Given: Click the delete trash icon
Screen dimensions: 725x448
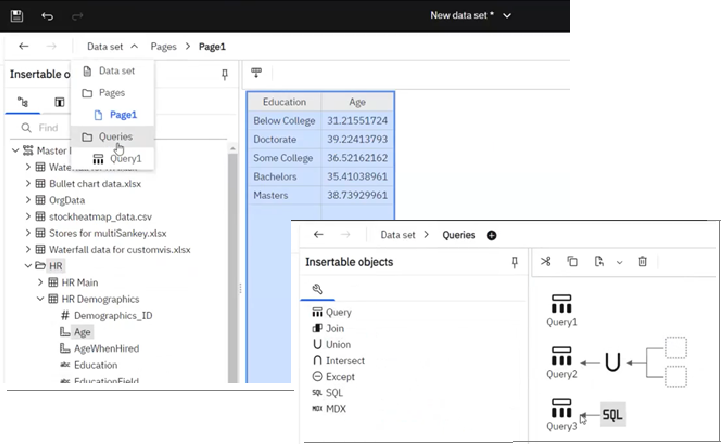Looking at the screenshot, I should [643, 261].
